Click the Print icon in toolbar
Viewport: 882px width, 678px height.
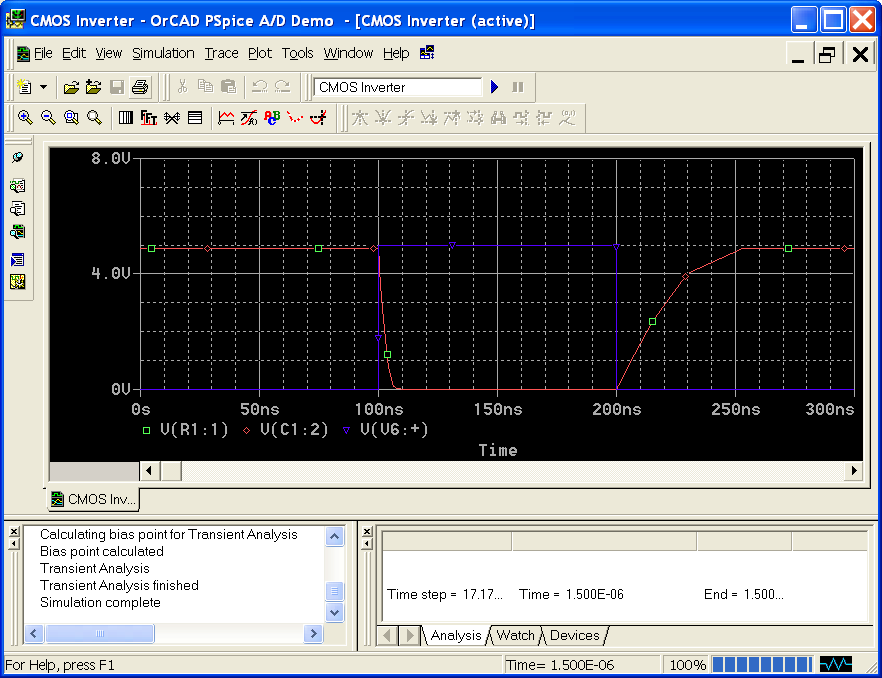pyautogui.click(x=139, y=87)
